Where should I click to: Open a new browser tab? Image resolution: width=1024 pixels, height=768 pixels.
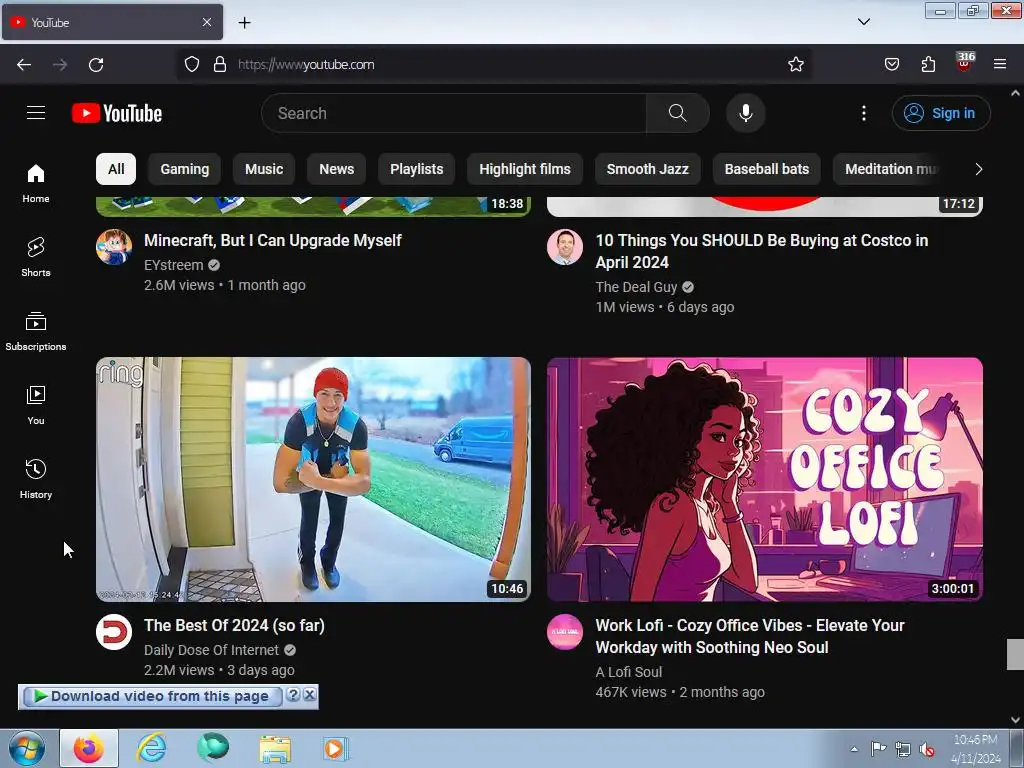pos(244,22)
